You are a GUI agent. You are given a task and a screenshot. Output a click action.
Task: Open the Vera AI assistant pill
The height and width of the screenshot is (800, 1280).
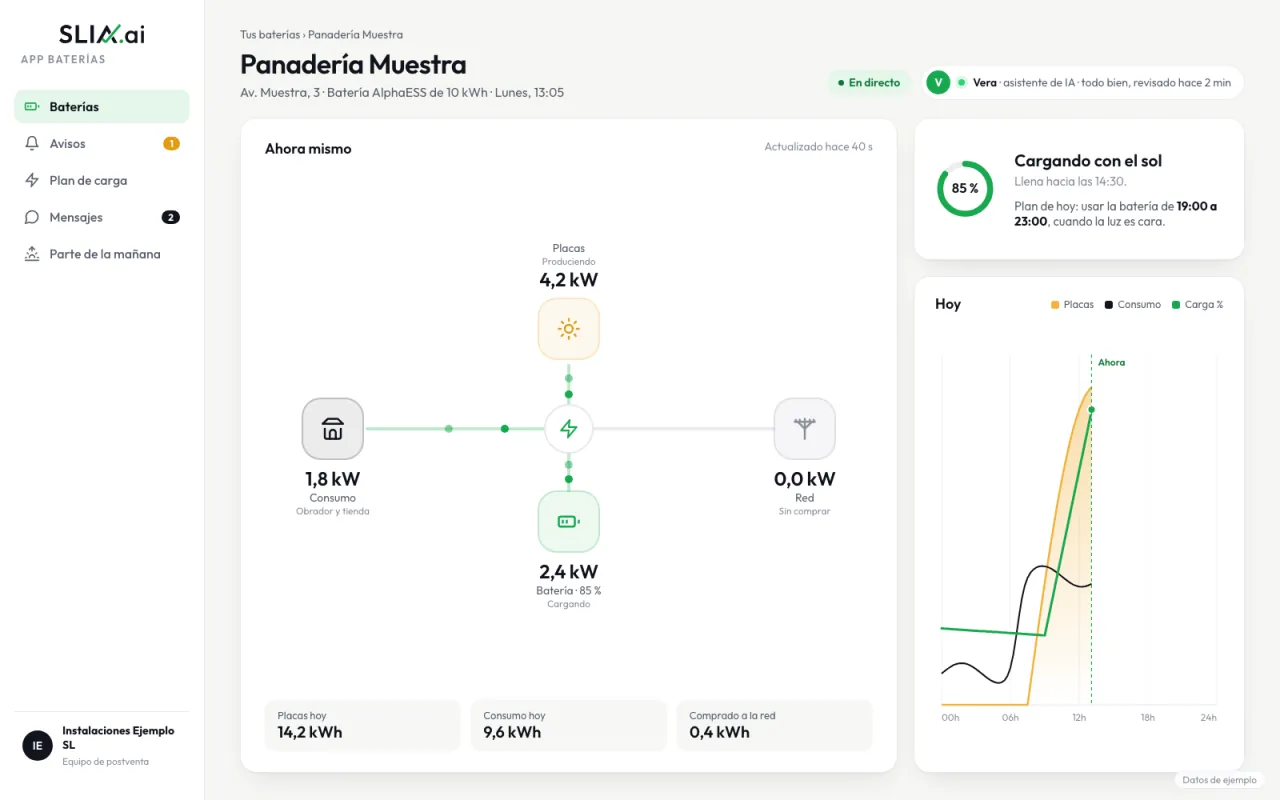1082,83
